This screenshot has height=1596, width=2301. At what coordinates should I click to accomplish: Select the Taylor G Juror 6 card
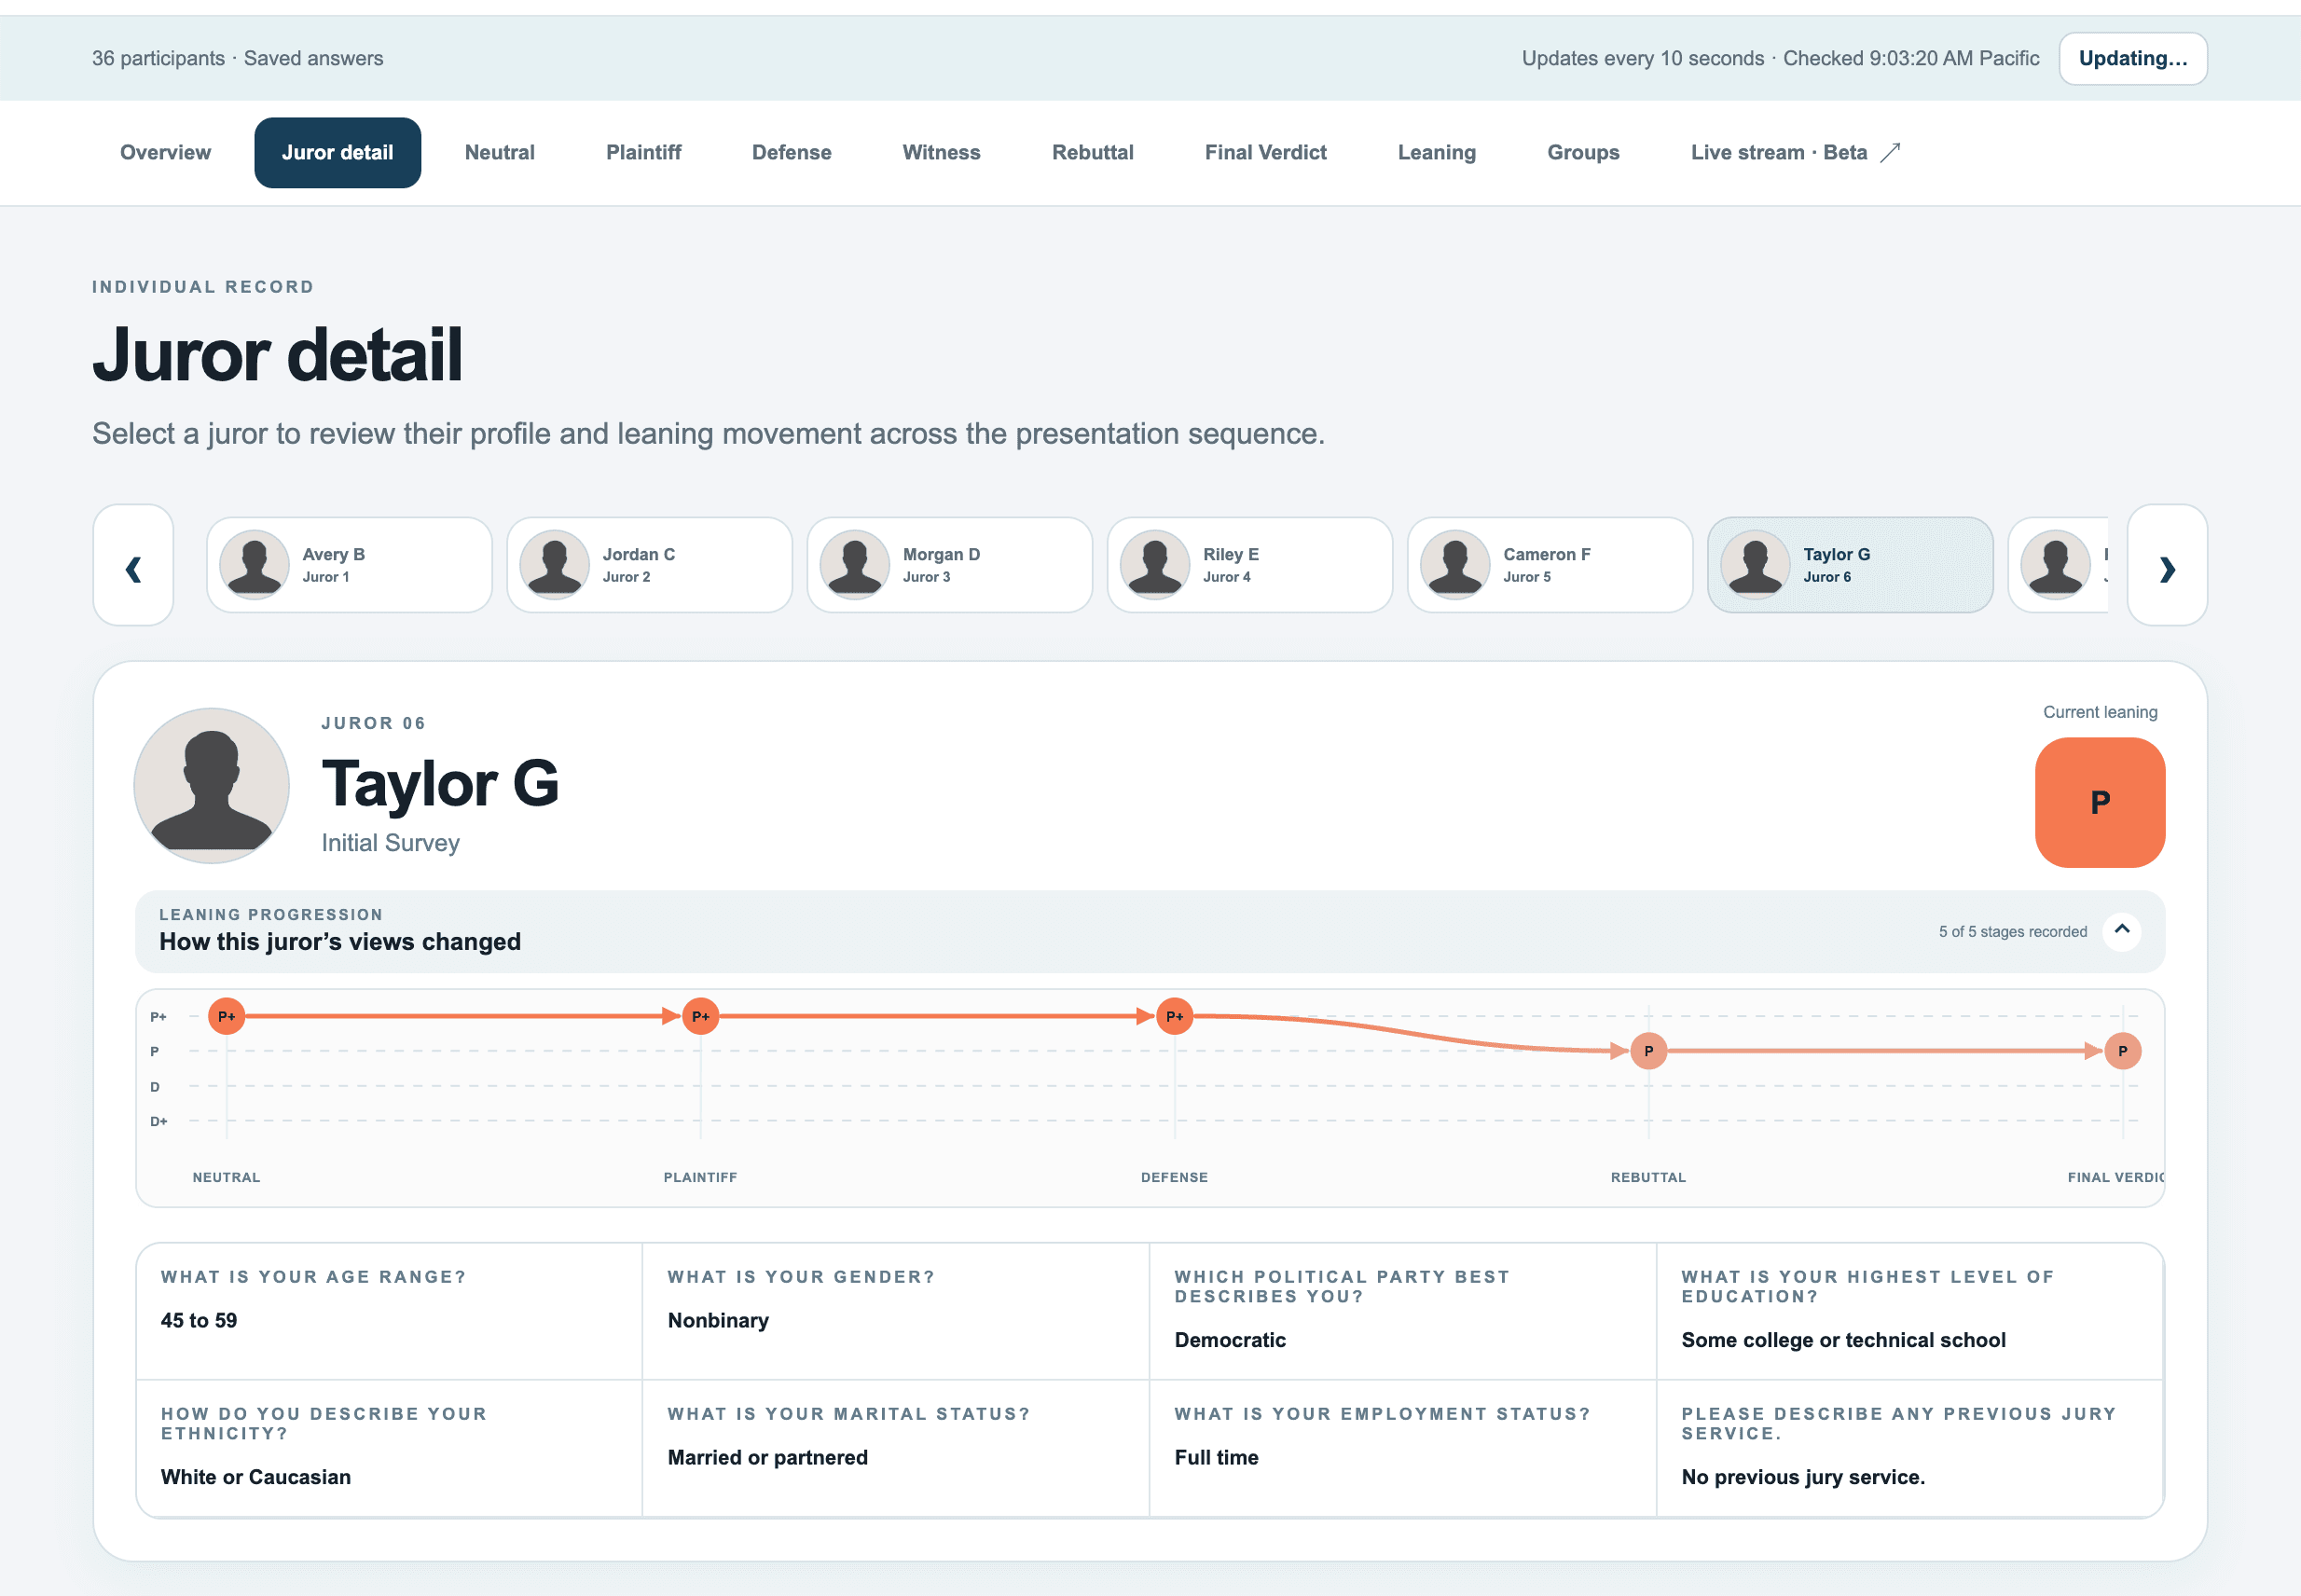[x=1849, y=565]
